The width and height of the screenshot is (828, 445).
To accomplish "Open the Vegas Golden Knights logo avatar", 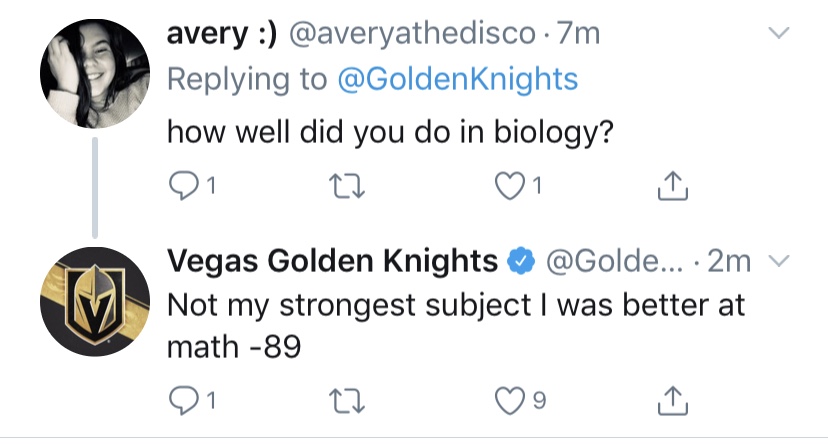I will pyautogui.click(x=95, y=301).
